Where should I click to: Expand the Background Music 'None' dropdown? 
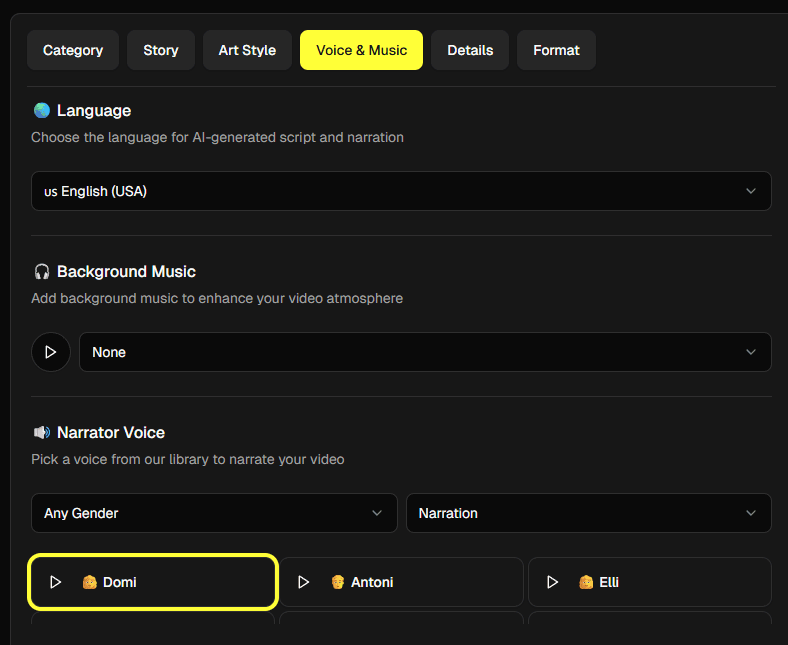[x=425, y=352]
